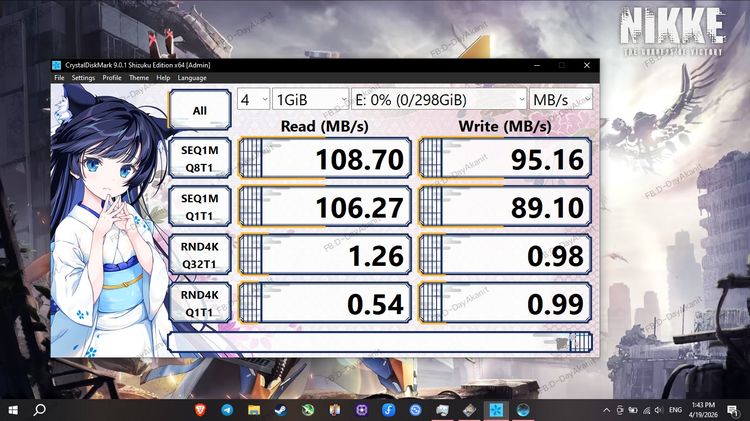The width and height of the screenshot is (750, 421).
Task: Open Windows taskbar search
Action: [x=40, y=410]
